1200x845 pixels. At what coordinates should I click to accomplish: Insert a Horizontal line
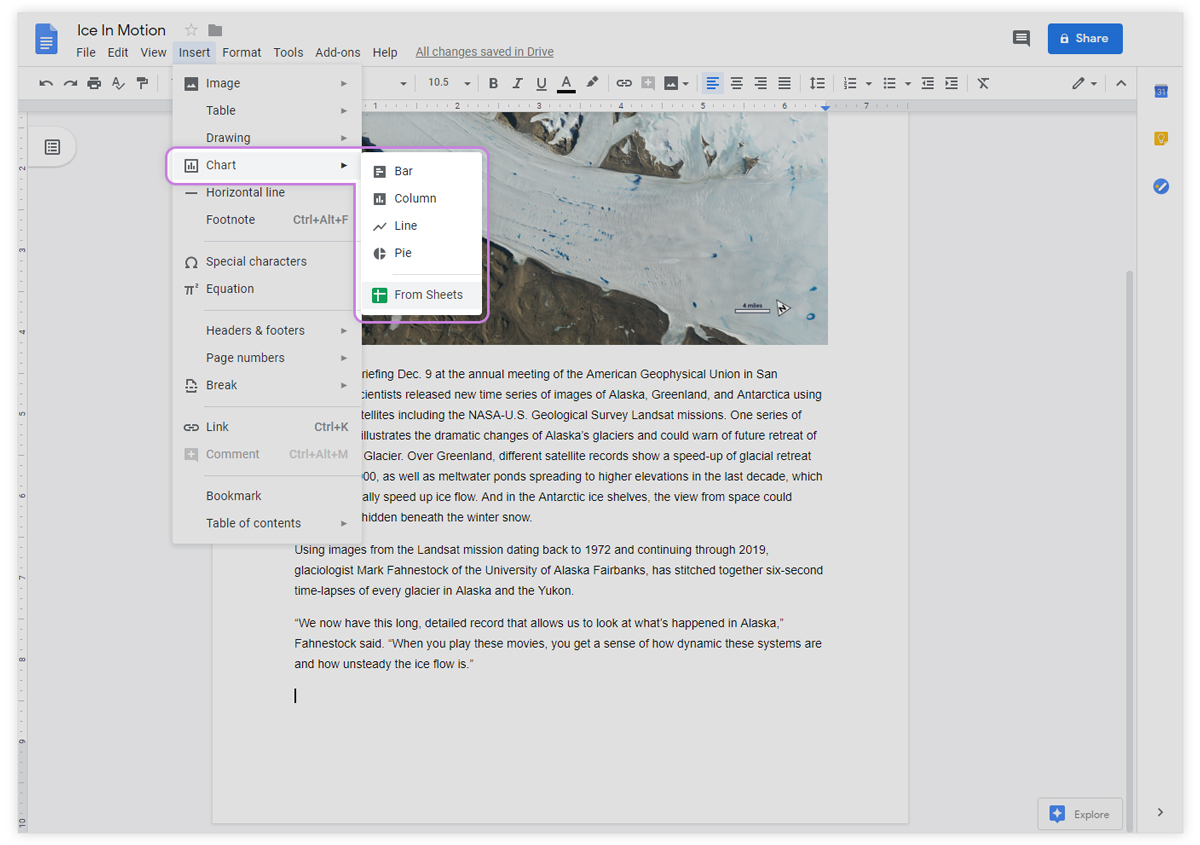[x=267, y=192]
